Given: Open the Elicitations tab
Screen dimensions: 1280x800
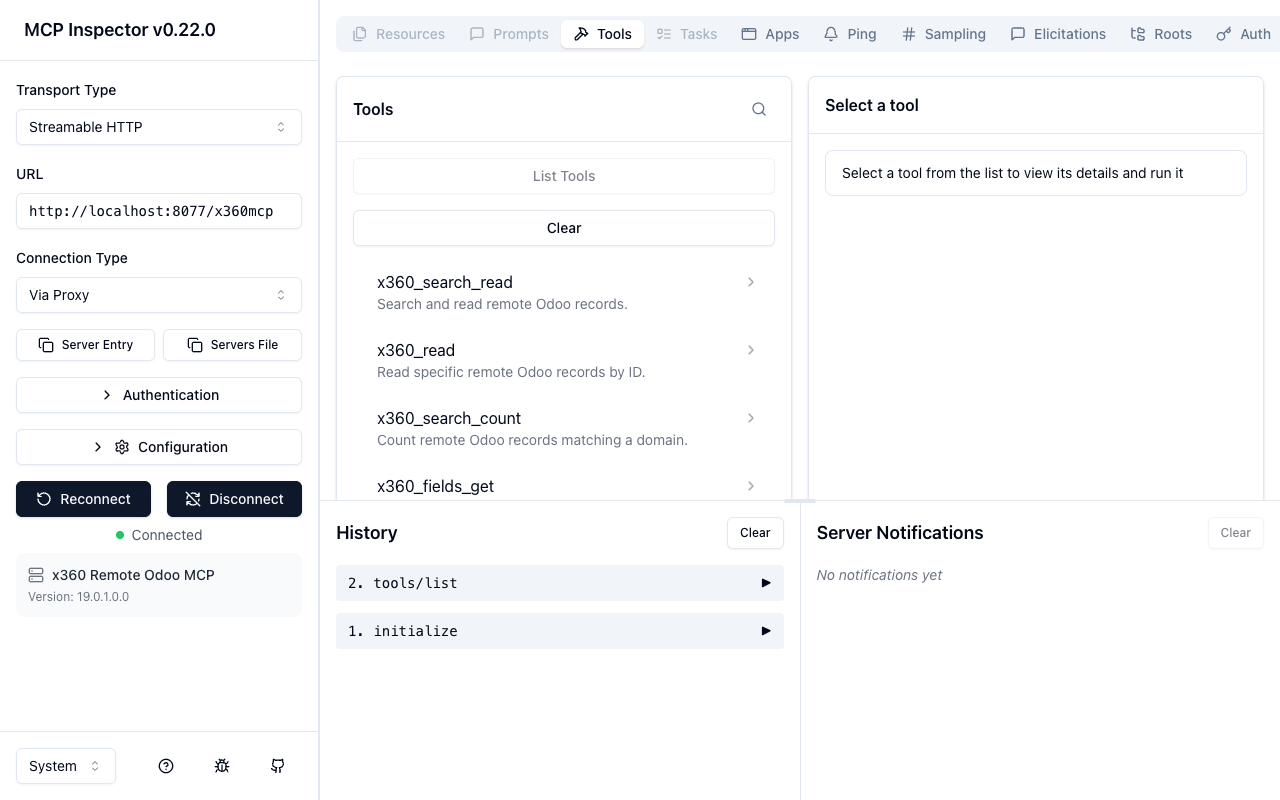Looking at the screenshot, I should pyautogui.click(x=1058, y=34).
